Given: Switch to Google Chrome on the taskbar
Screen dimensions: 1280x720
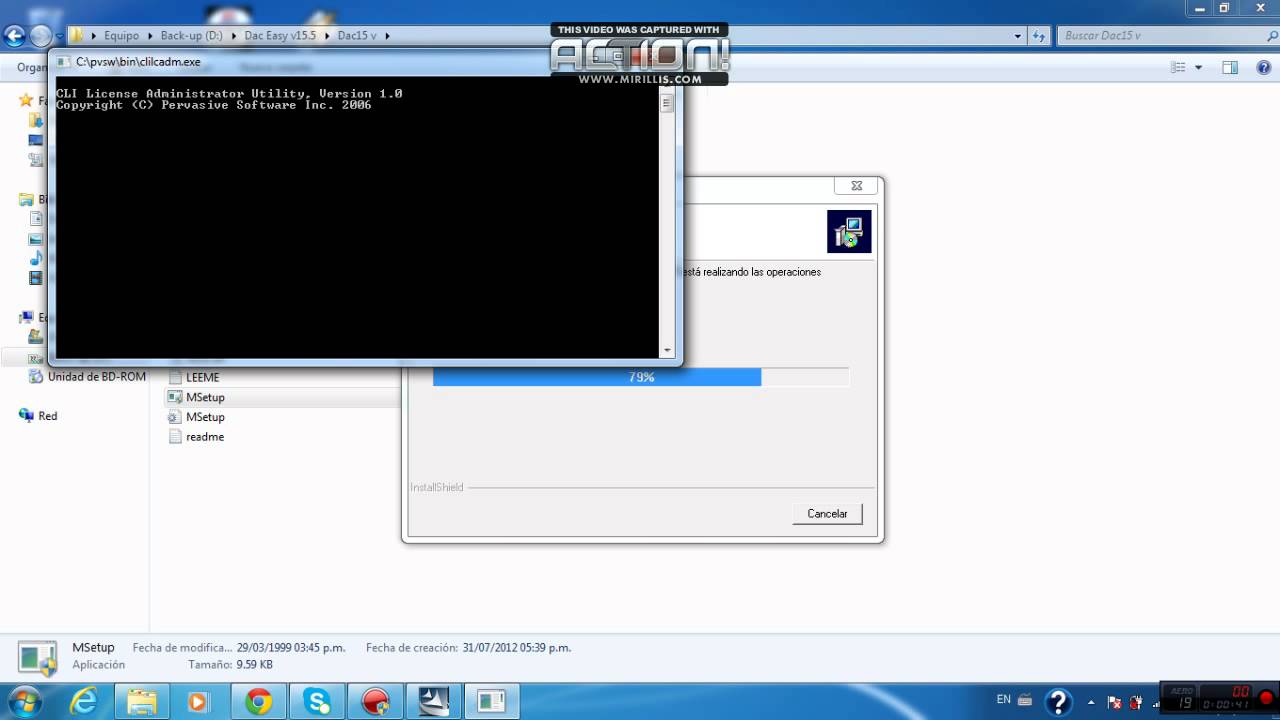Looking at the screenshot, I should tap(259, 702).
